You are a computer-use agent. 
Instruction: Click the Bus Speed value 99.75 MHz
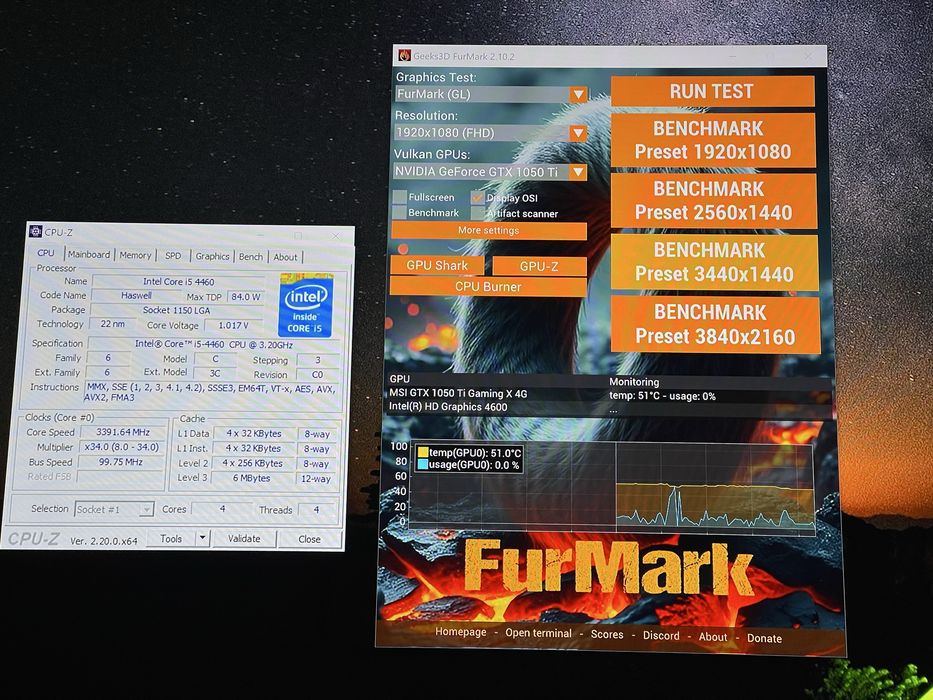coord(121,462)
